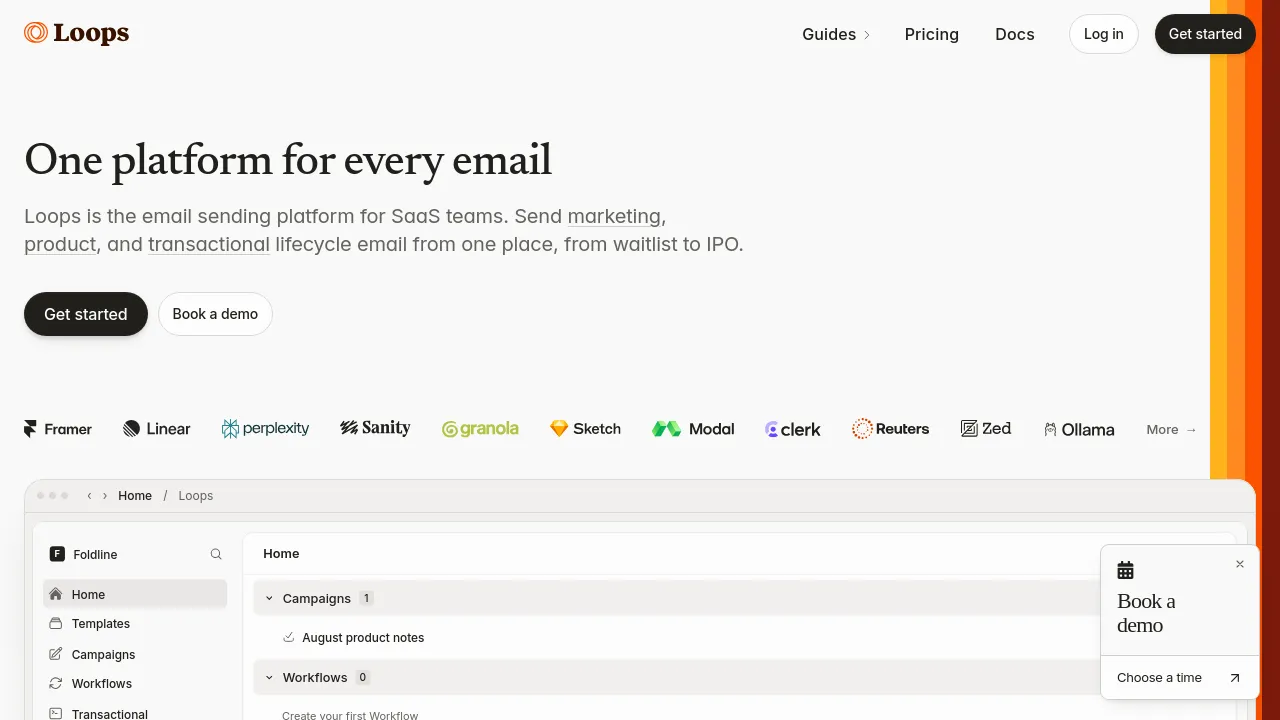
Task: Open the Docs link
Action: coord(1014,34)
